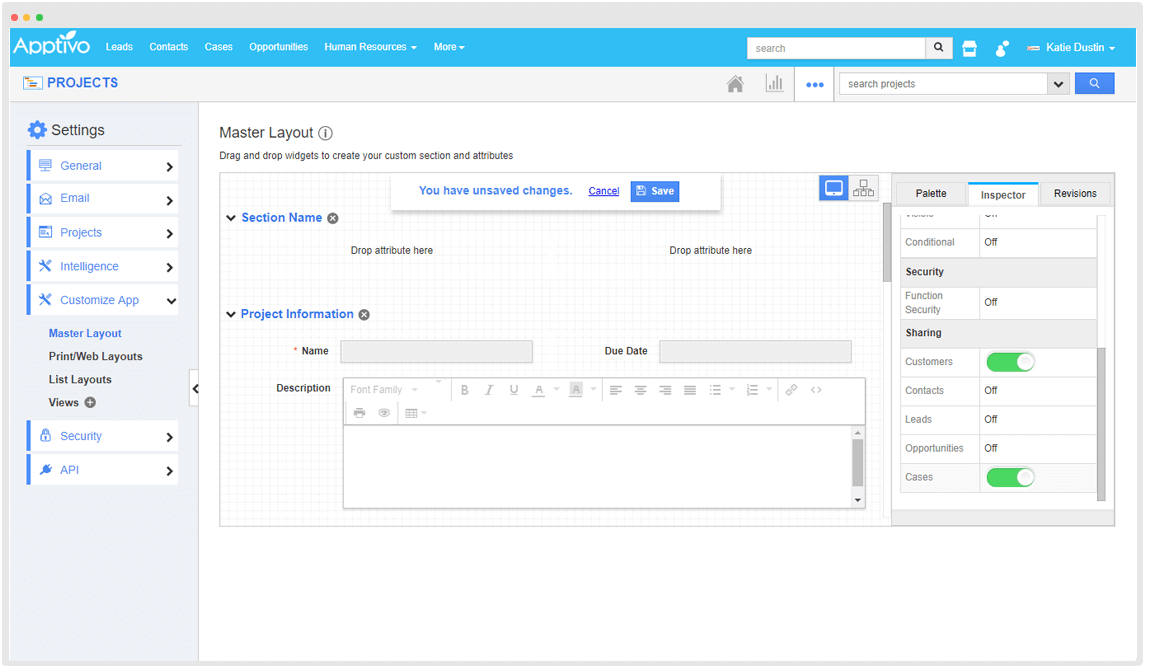Turn off the Cases sharing toggle
The image size is (1150, 670).
click(1010, 478)
